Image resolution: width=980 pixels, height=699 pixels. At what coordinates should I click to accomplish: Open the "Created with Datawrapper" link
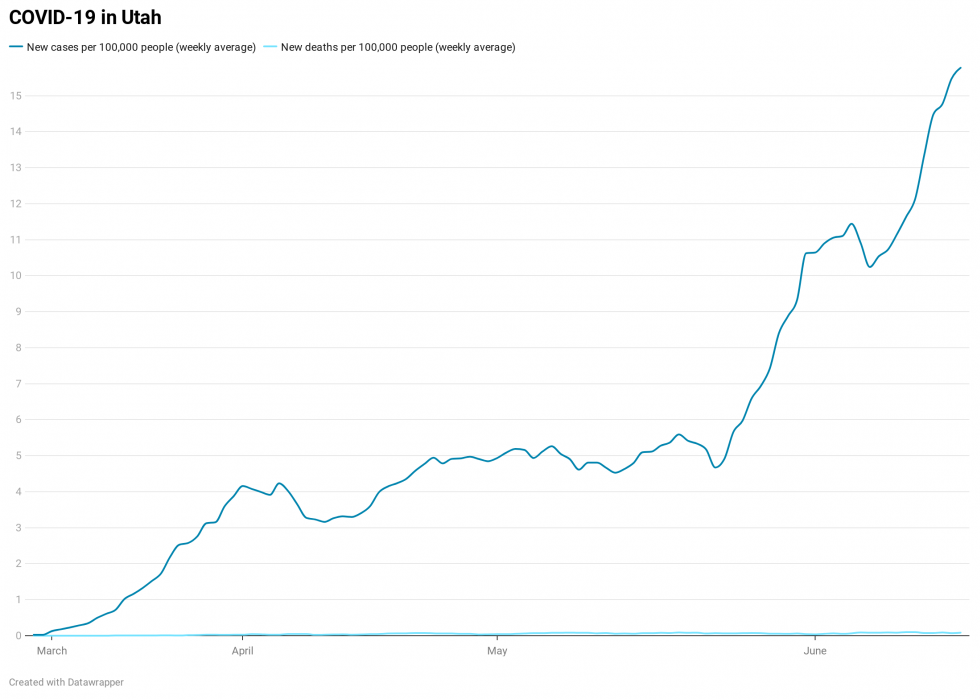[x=66, y=682]
